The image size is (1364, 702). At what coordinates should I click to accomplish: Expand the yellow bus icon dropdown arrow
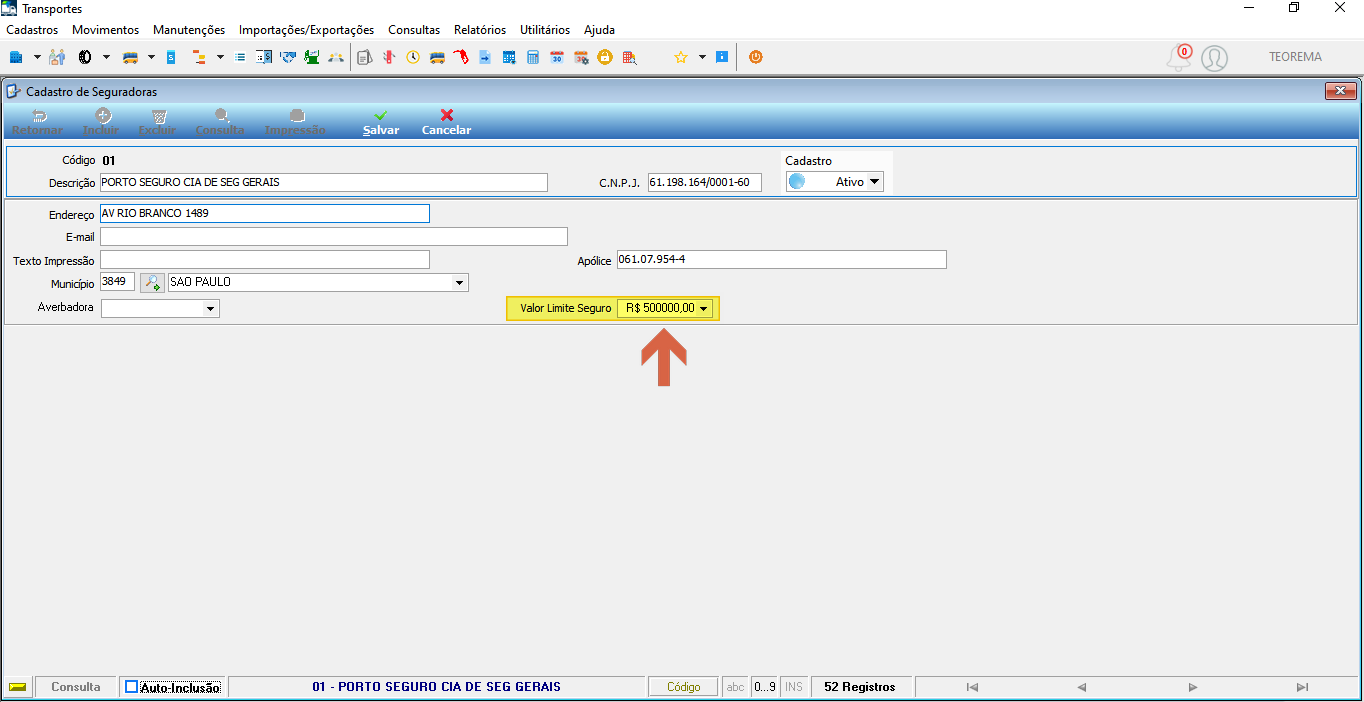pos(151,57)
